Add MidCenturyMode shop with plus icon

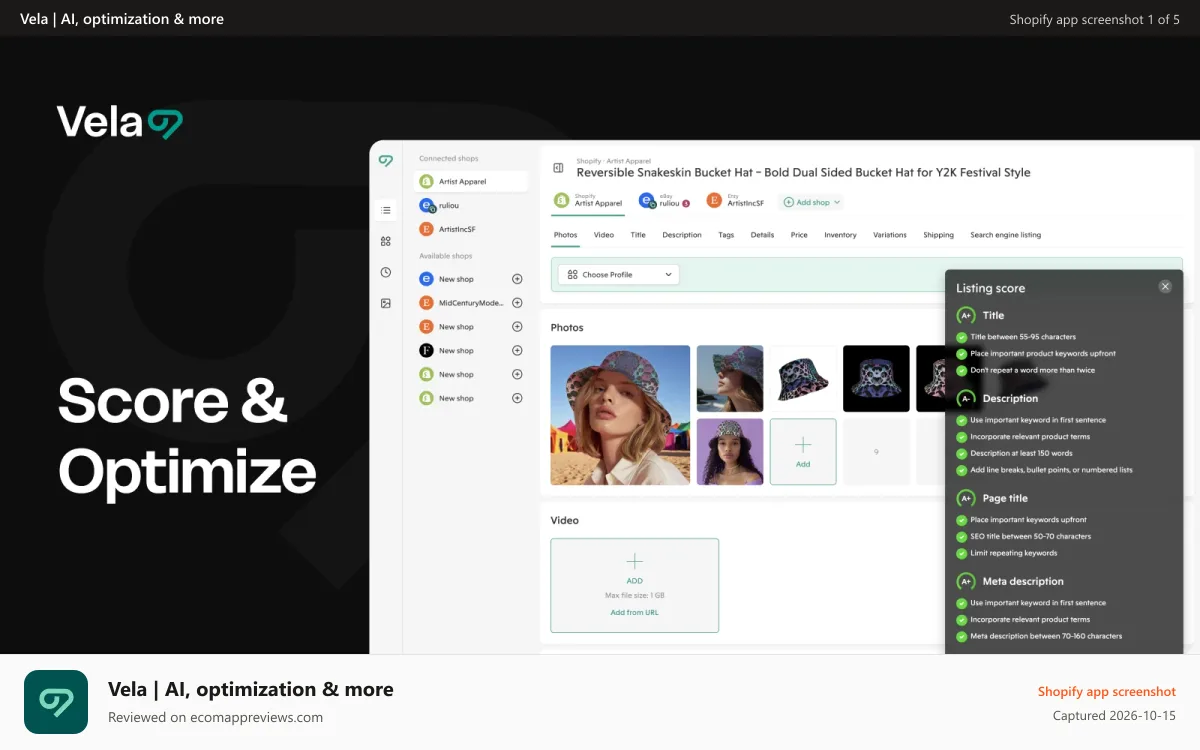(517, 303)
